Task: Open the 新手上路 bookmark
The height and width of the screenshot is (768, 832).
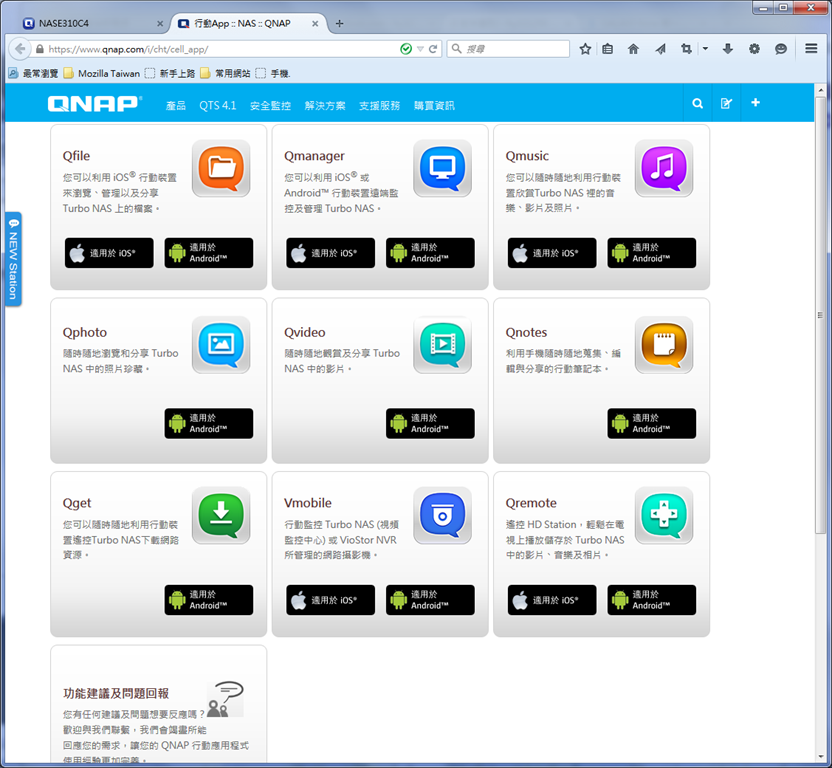Action: [x=170, y=73]
